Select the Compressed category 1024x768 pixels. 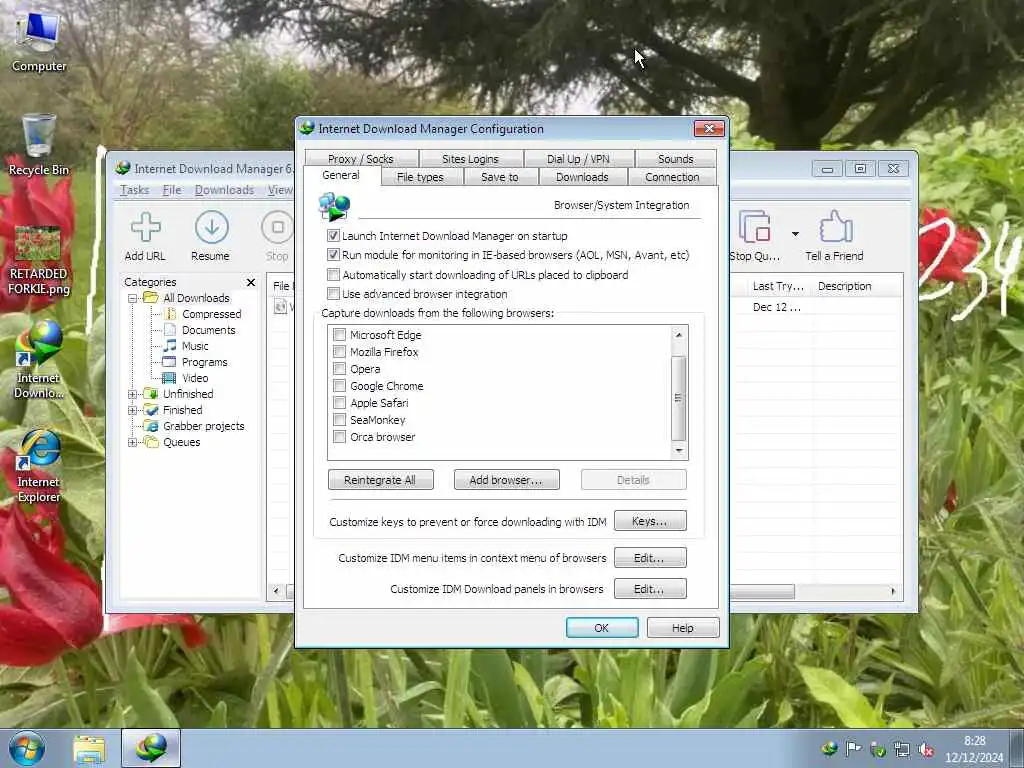211,314
